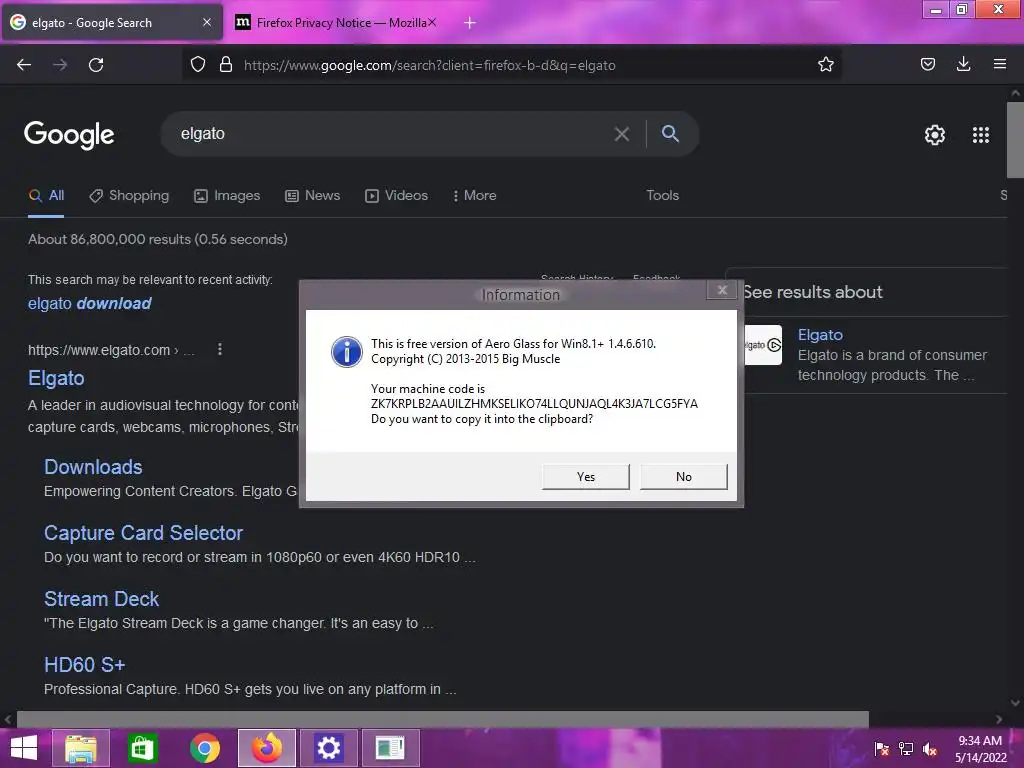Click the Firefox forward arrow
Viewport: 1024px width, 768px height.
tap(60, 65)
